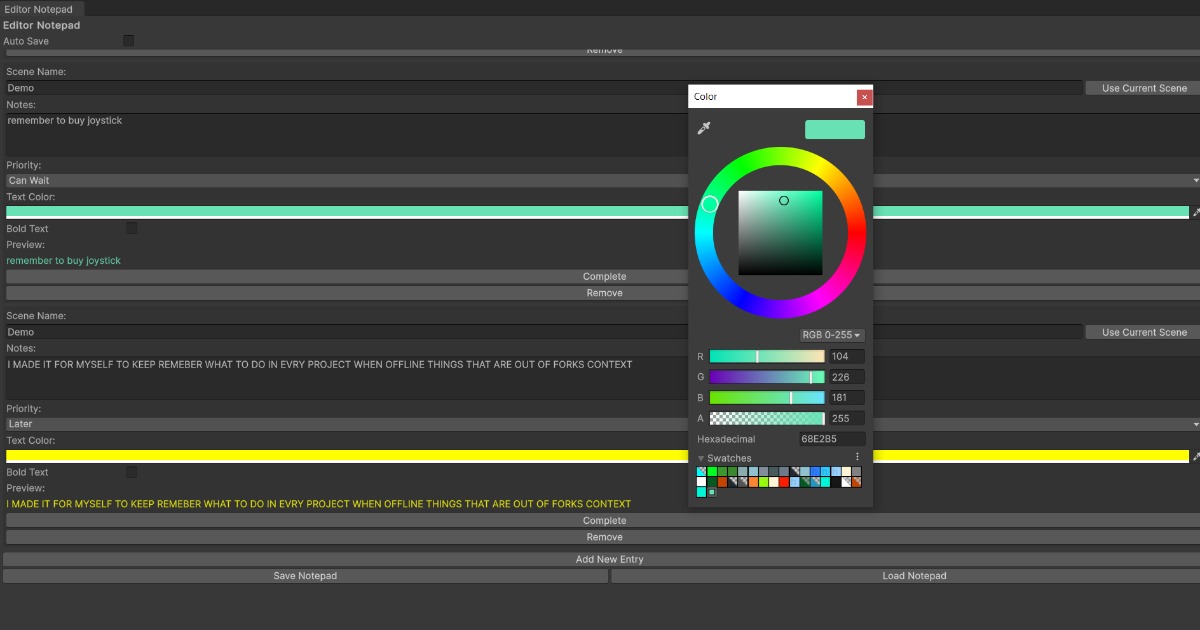Enable Bold Text for the first note entry
1200x630 pixels.
tap(131, 228)
